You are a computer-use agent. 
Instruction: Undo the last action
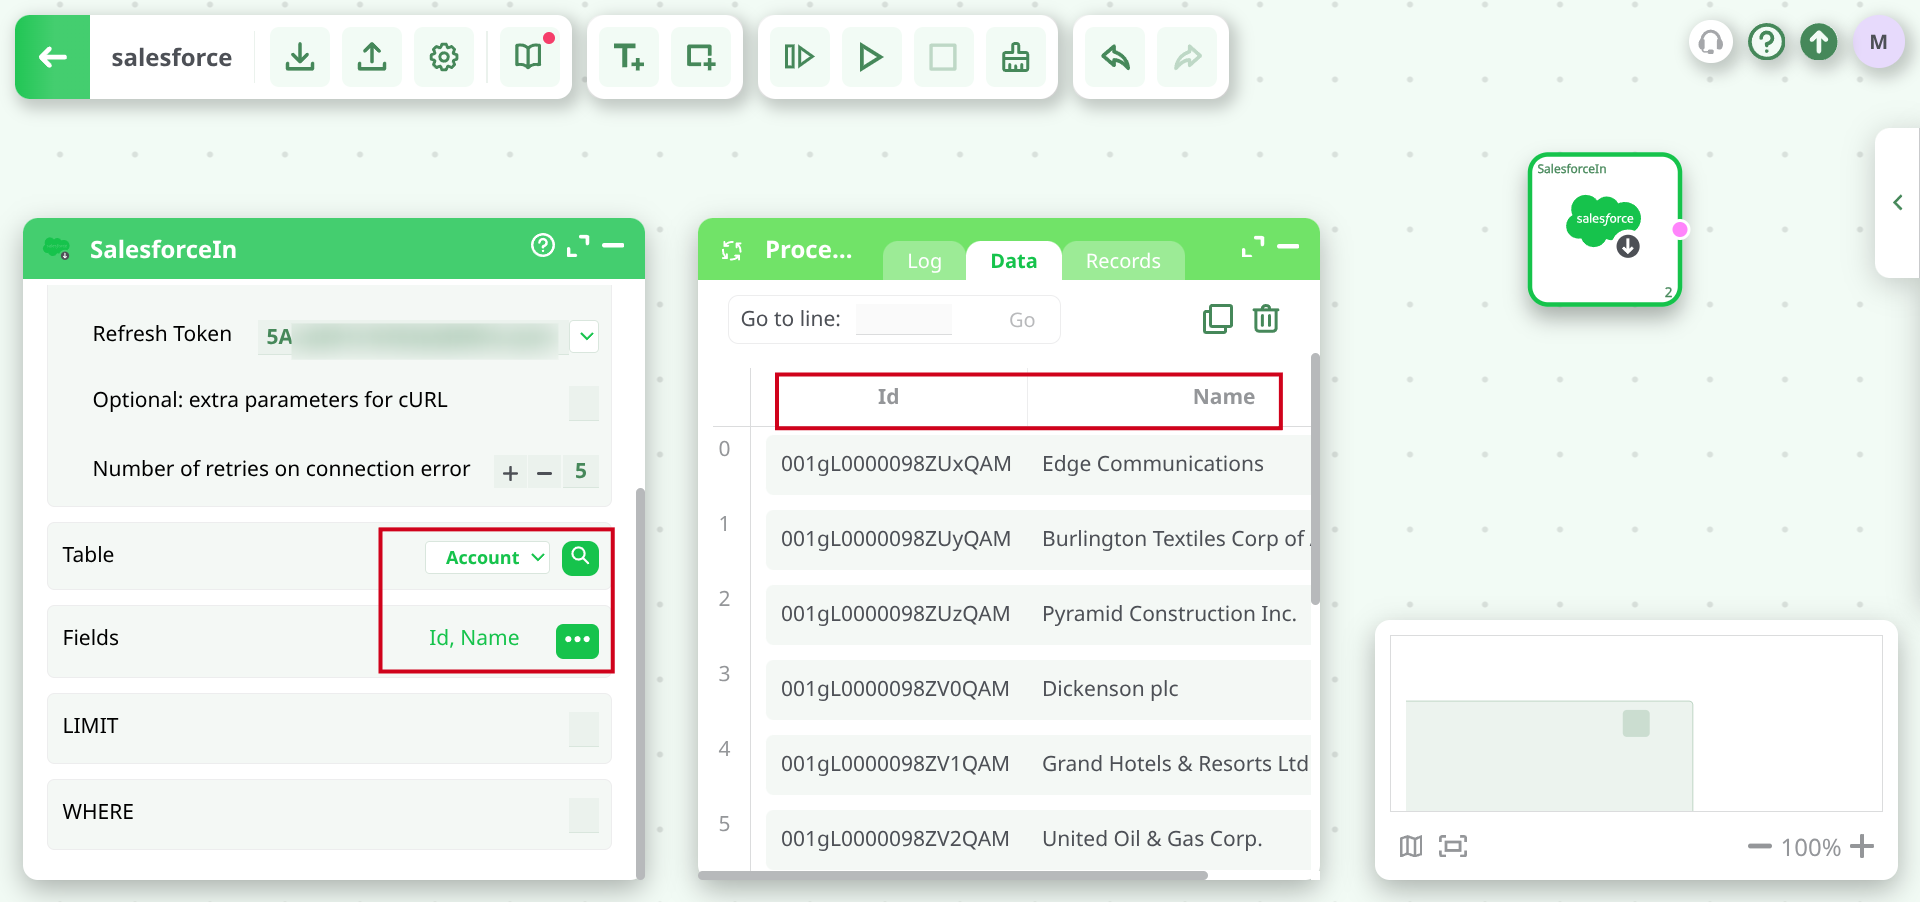coord(1115,57)
